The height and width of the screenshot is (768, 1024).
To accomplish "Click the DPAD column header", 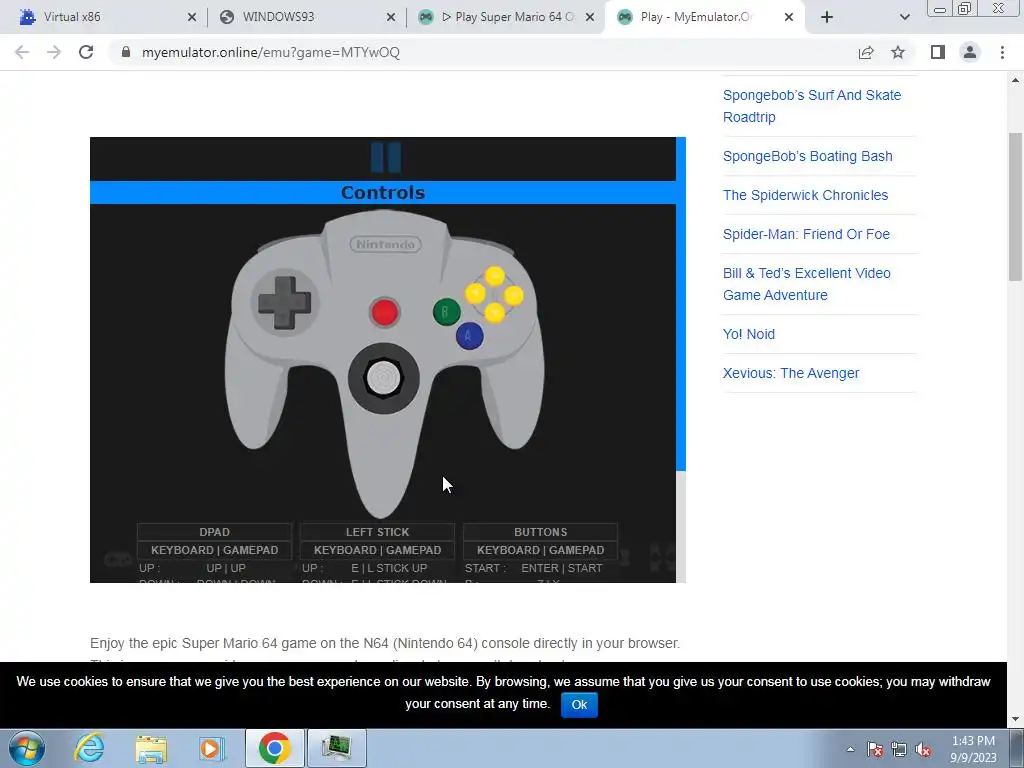I will coord(214,532).
